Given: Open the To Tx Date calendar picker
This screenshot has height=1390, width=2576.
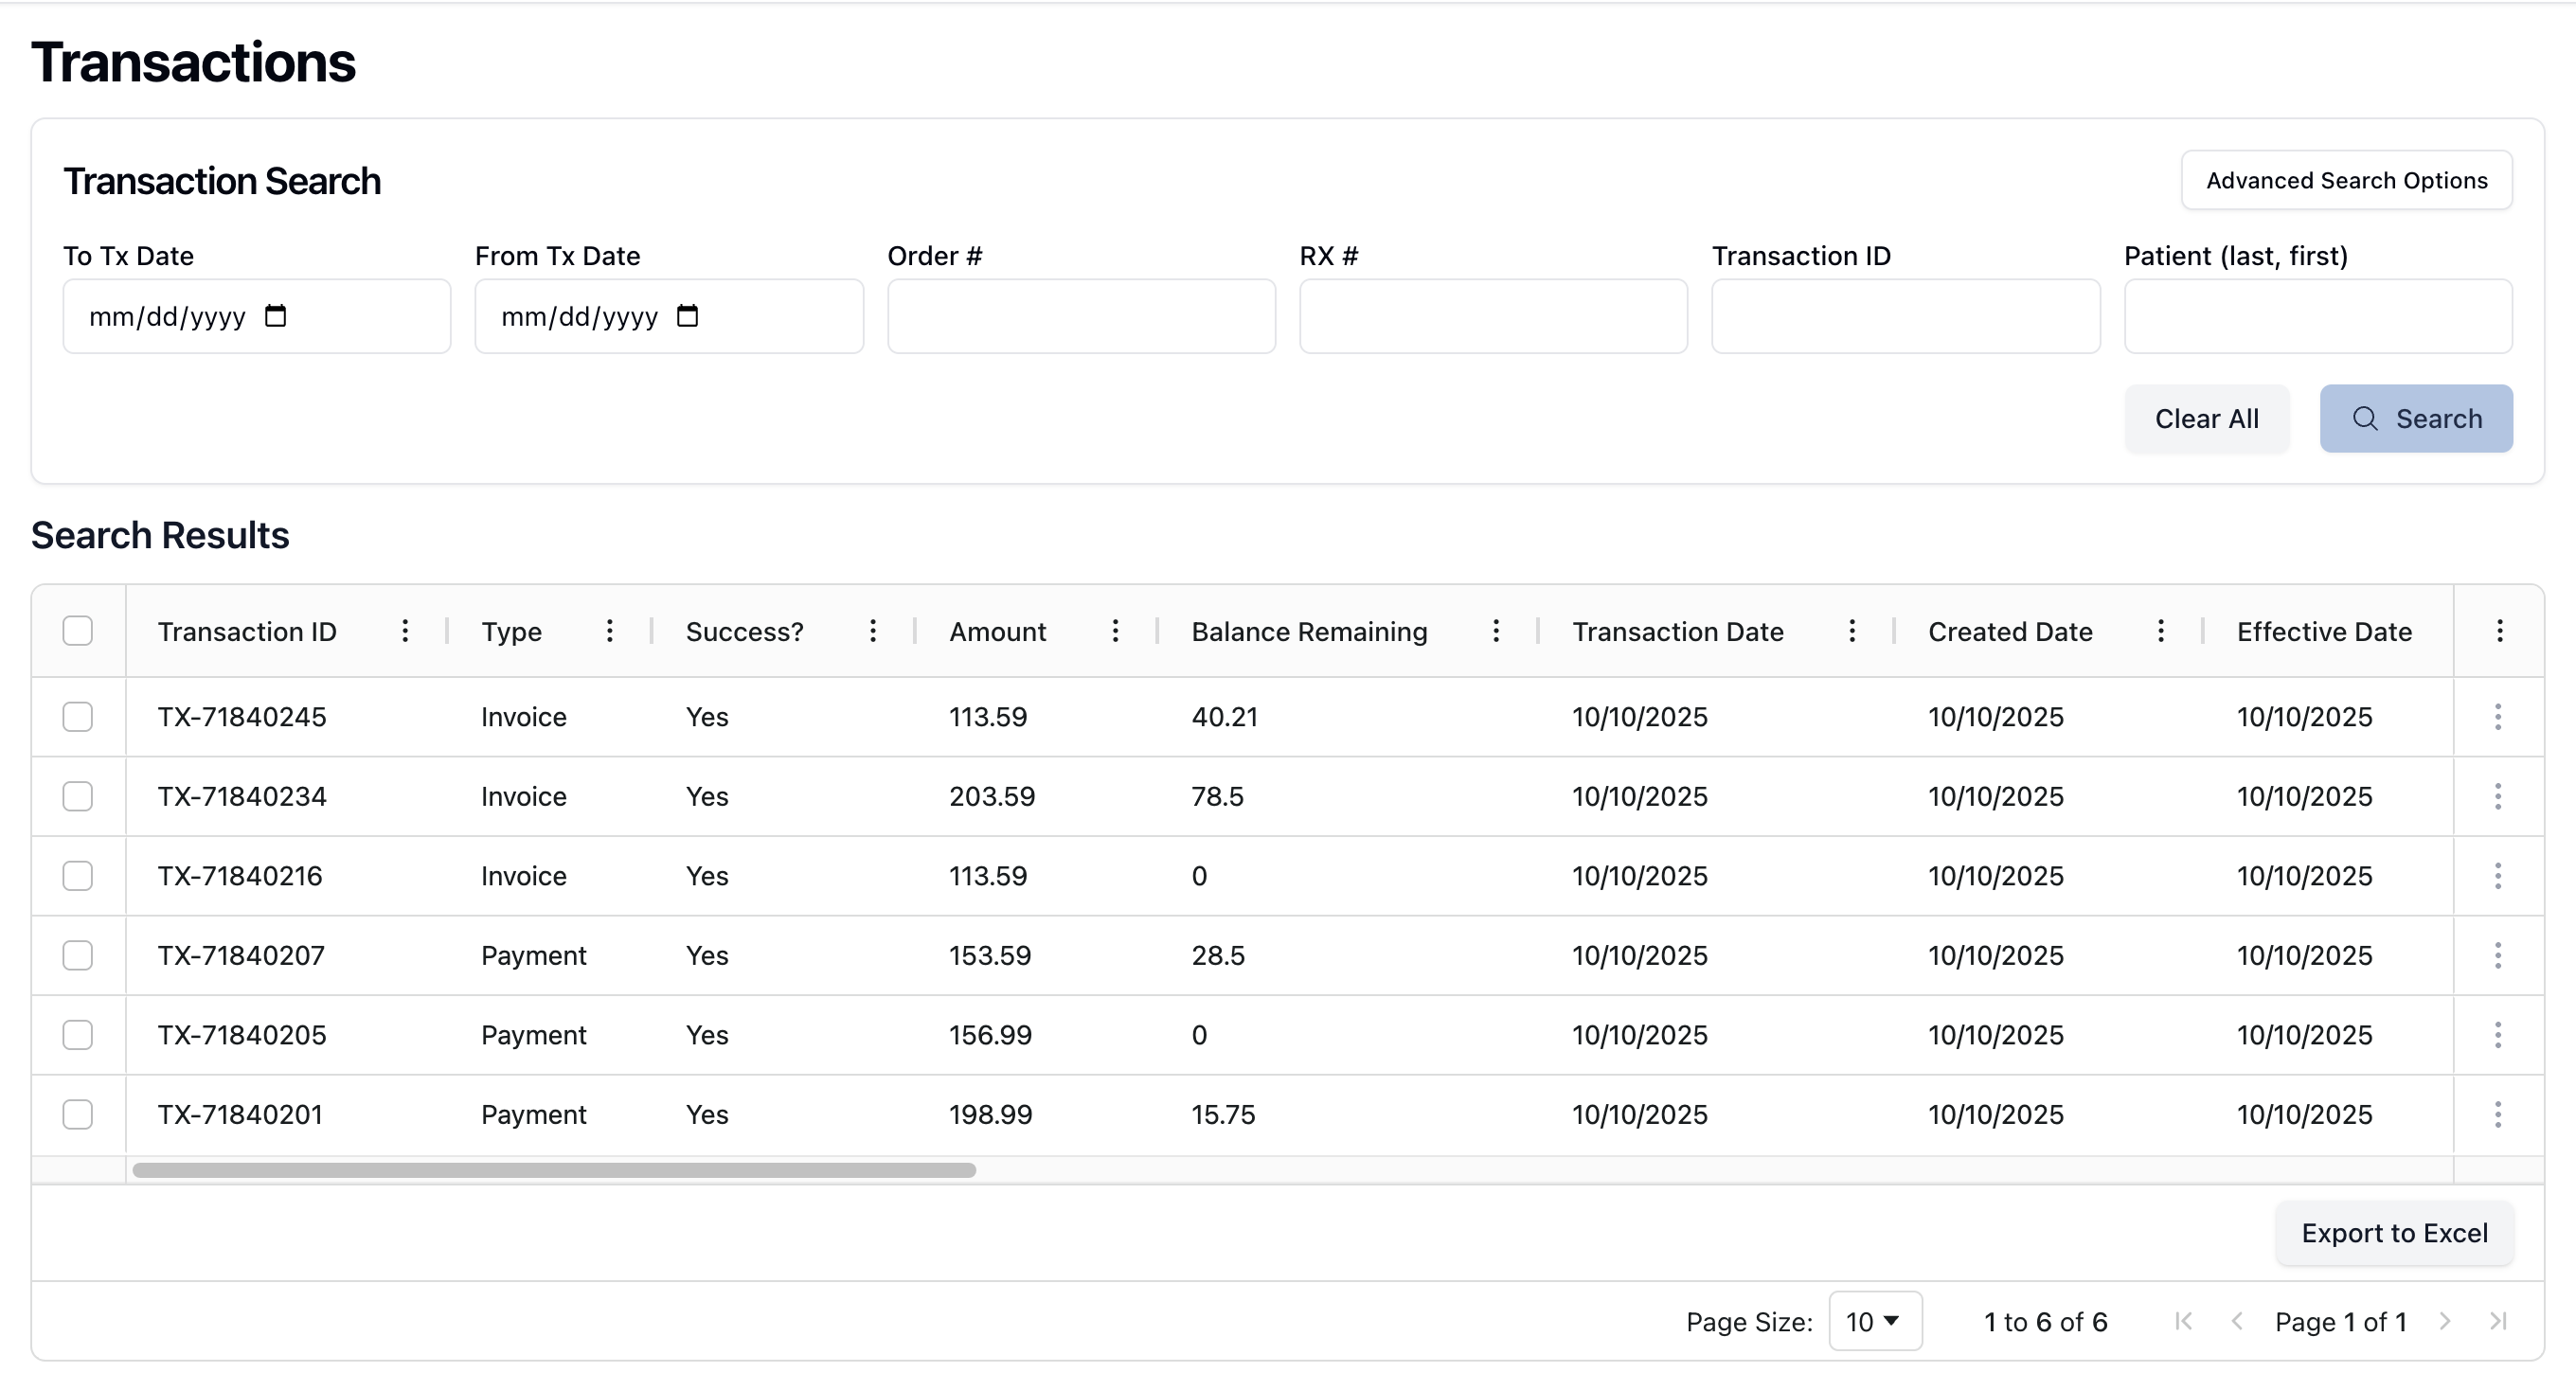Looking at the screenshot, I should (x=275, y=316).
